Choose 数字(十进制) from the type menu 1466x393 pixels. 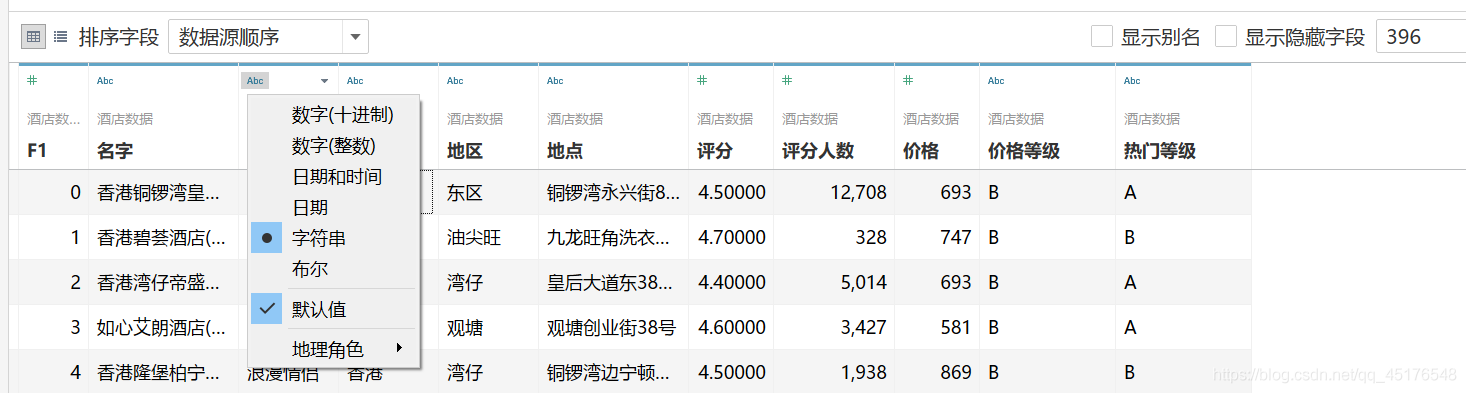coord(333,115)
